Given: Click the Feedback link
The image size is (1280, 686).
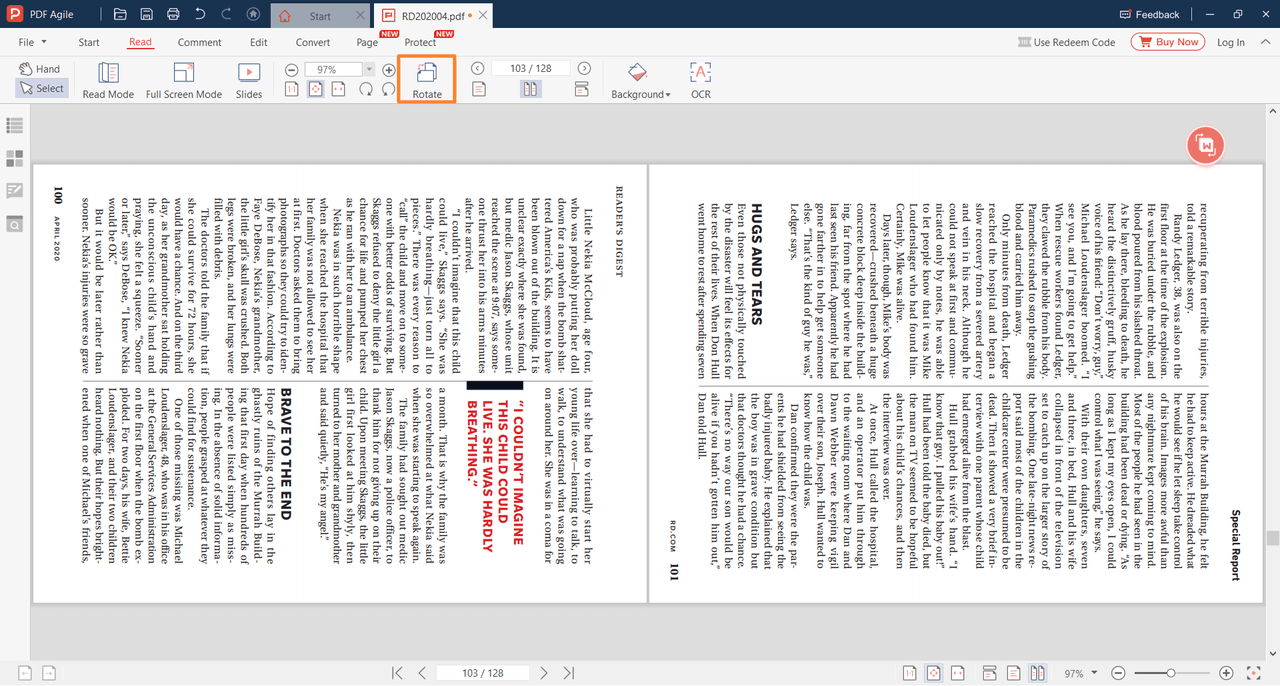Looking at the screenshot, I should tap(1149, 14).
